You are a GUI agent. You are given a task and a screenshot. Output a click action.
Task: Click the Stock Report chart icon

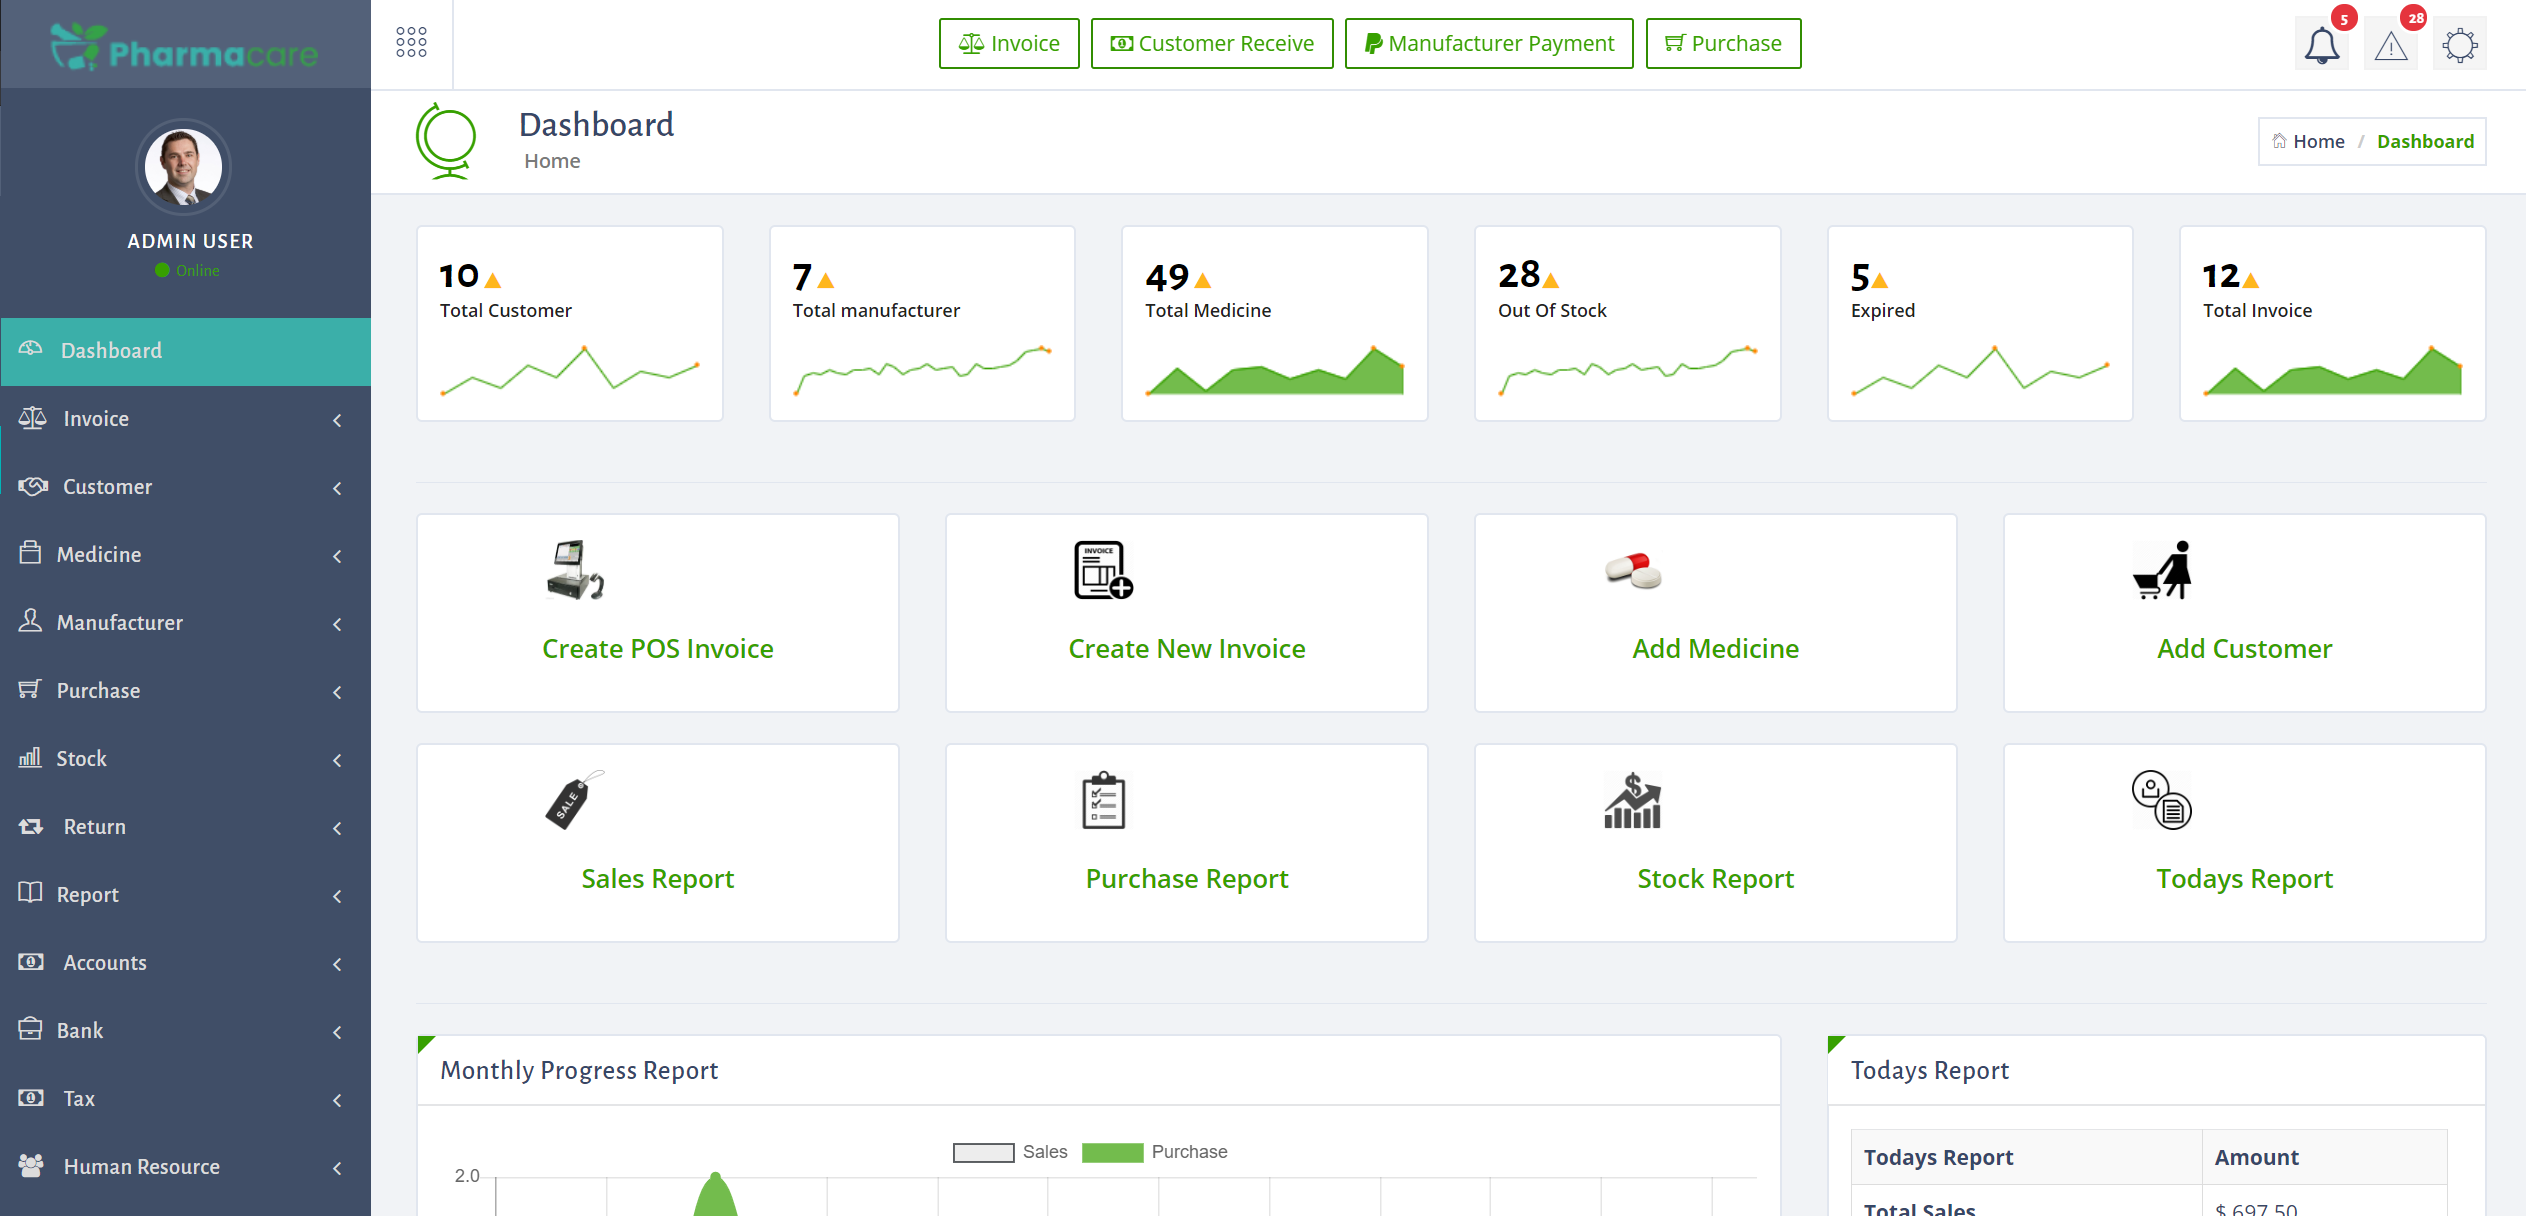1632,800
